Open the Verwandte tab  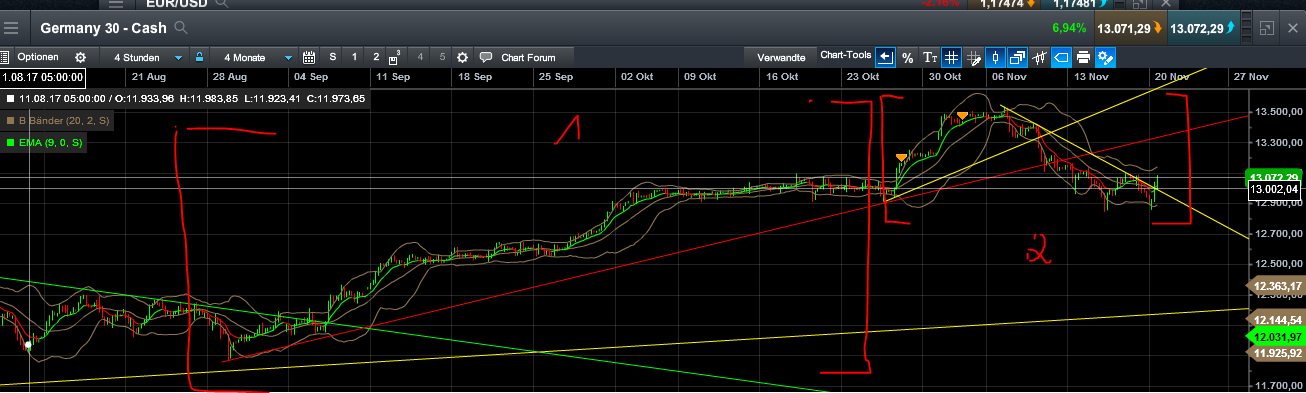[781, 57]
